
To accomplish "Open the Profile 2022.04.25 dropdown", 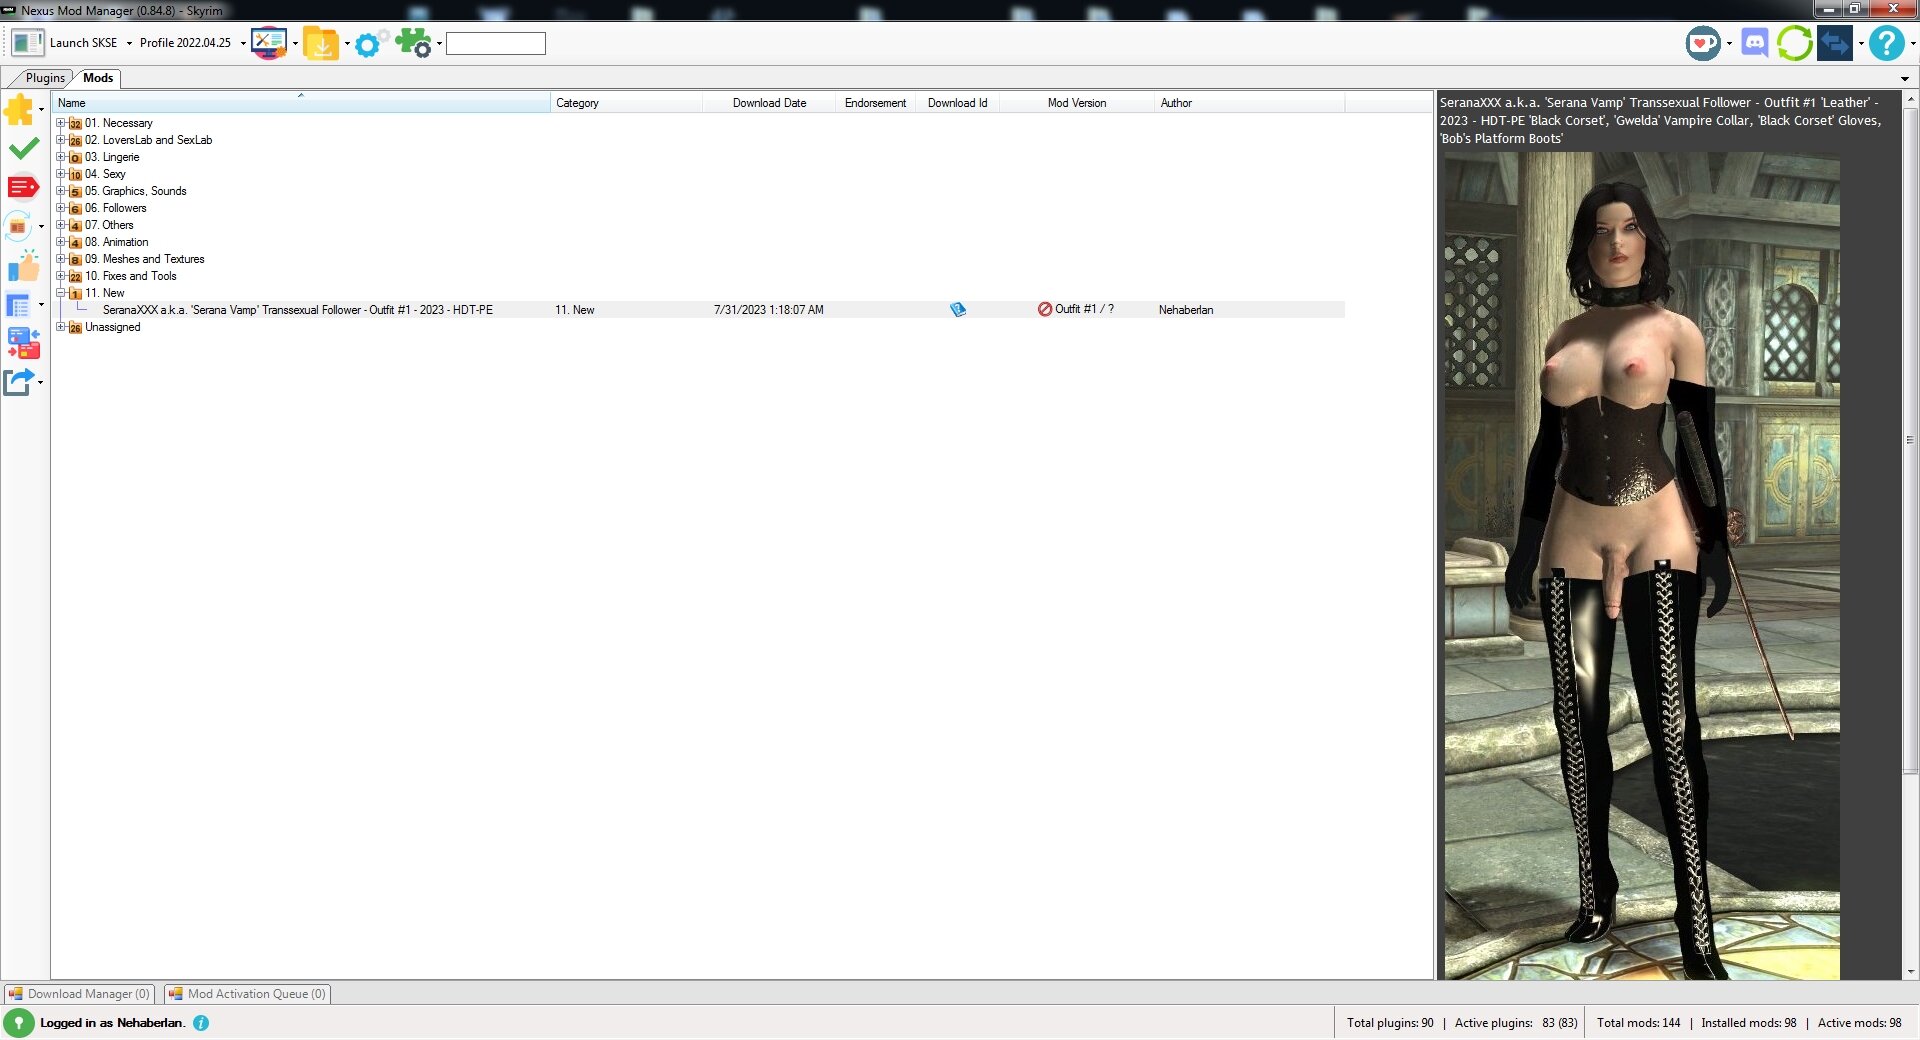I will click(243, 44).
